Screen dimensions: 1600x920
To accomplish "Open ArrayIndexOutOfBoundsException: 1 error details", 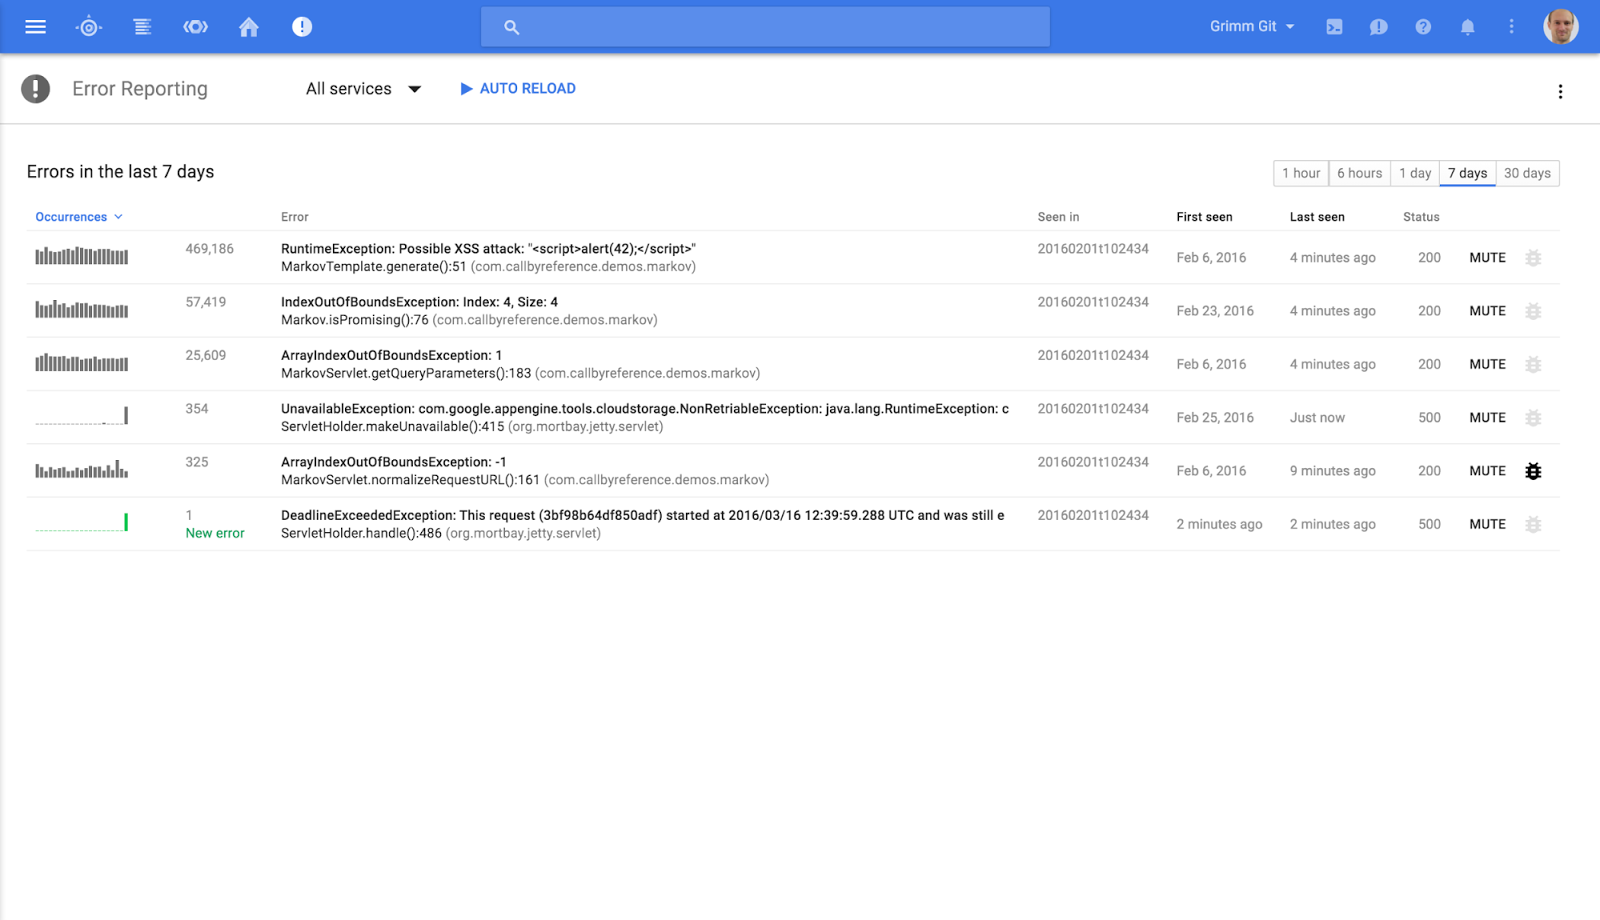I will [391, 355].
